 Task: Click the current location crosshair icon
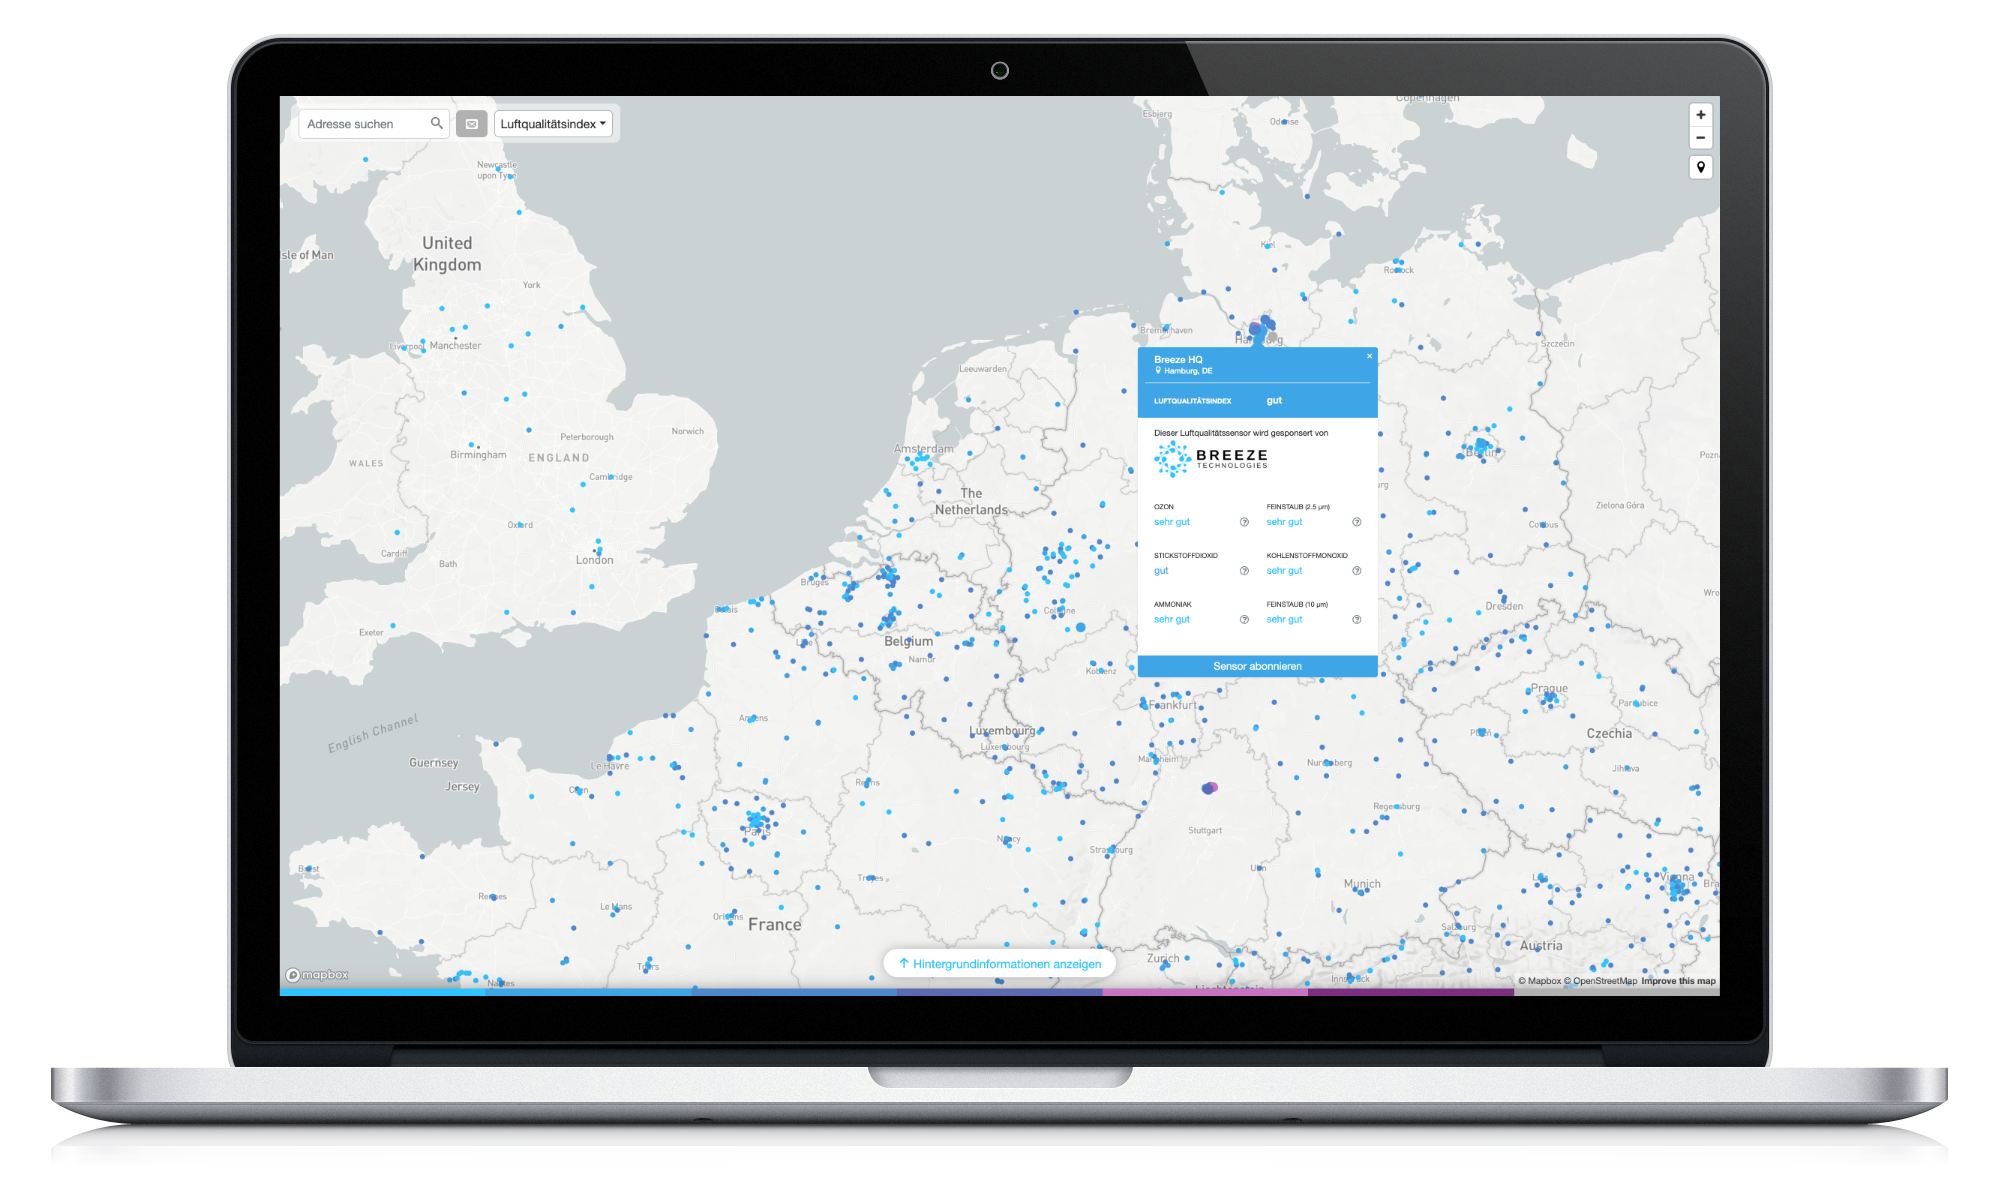pos(1700,167)
